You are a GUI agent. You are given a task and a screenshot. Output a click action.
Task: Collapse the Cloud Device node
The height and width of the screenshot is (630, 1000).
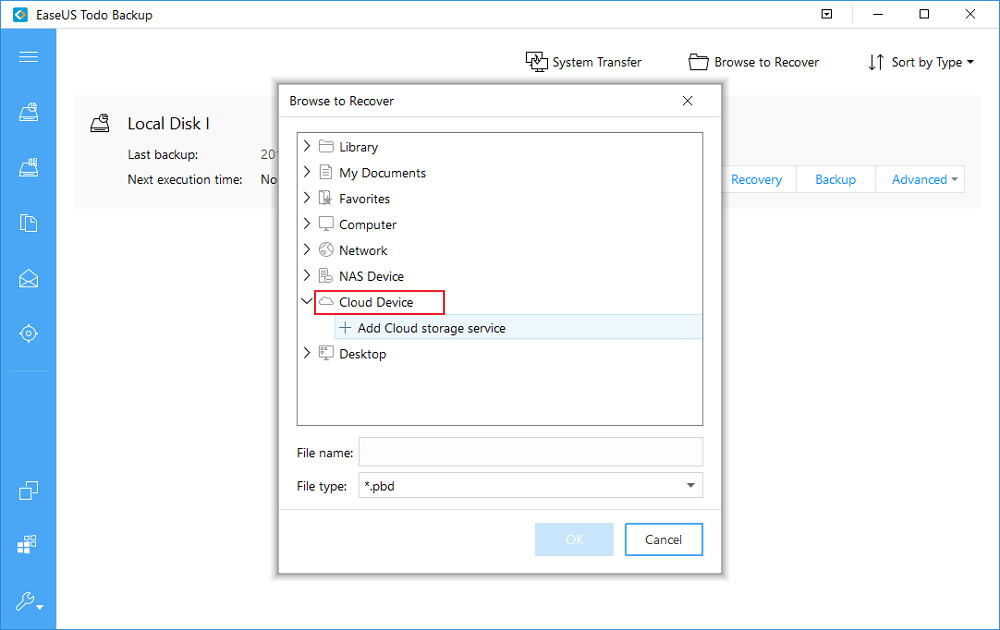(307, 302)
